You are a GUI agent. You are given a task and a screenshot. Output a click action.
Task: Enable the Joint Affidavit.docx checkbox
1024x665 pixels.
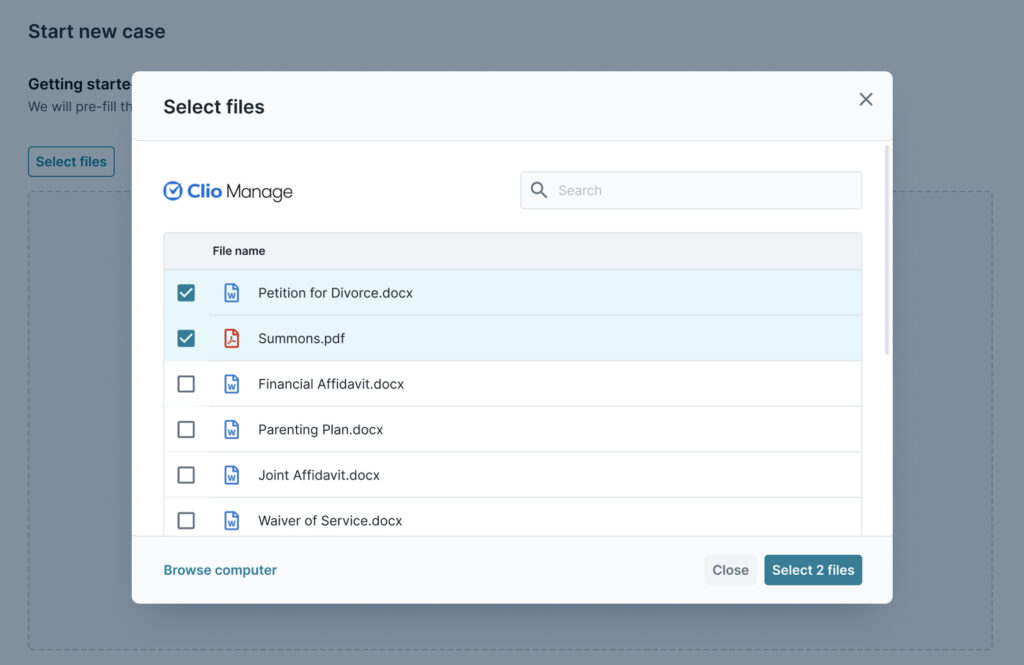coord(186,475)
